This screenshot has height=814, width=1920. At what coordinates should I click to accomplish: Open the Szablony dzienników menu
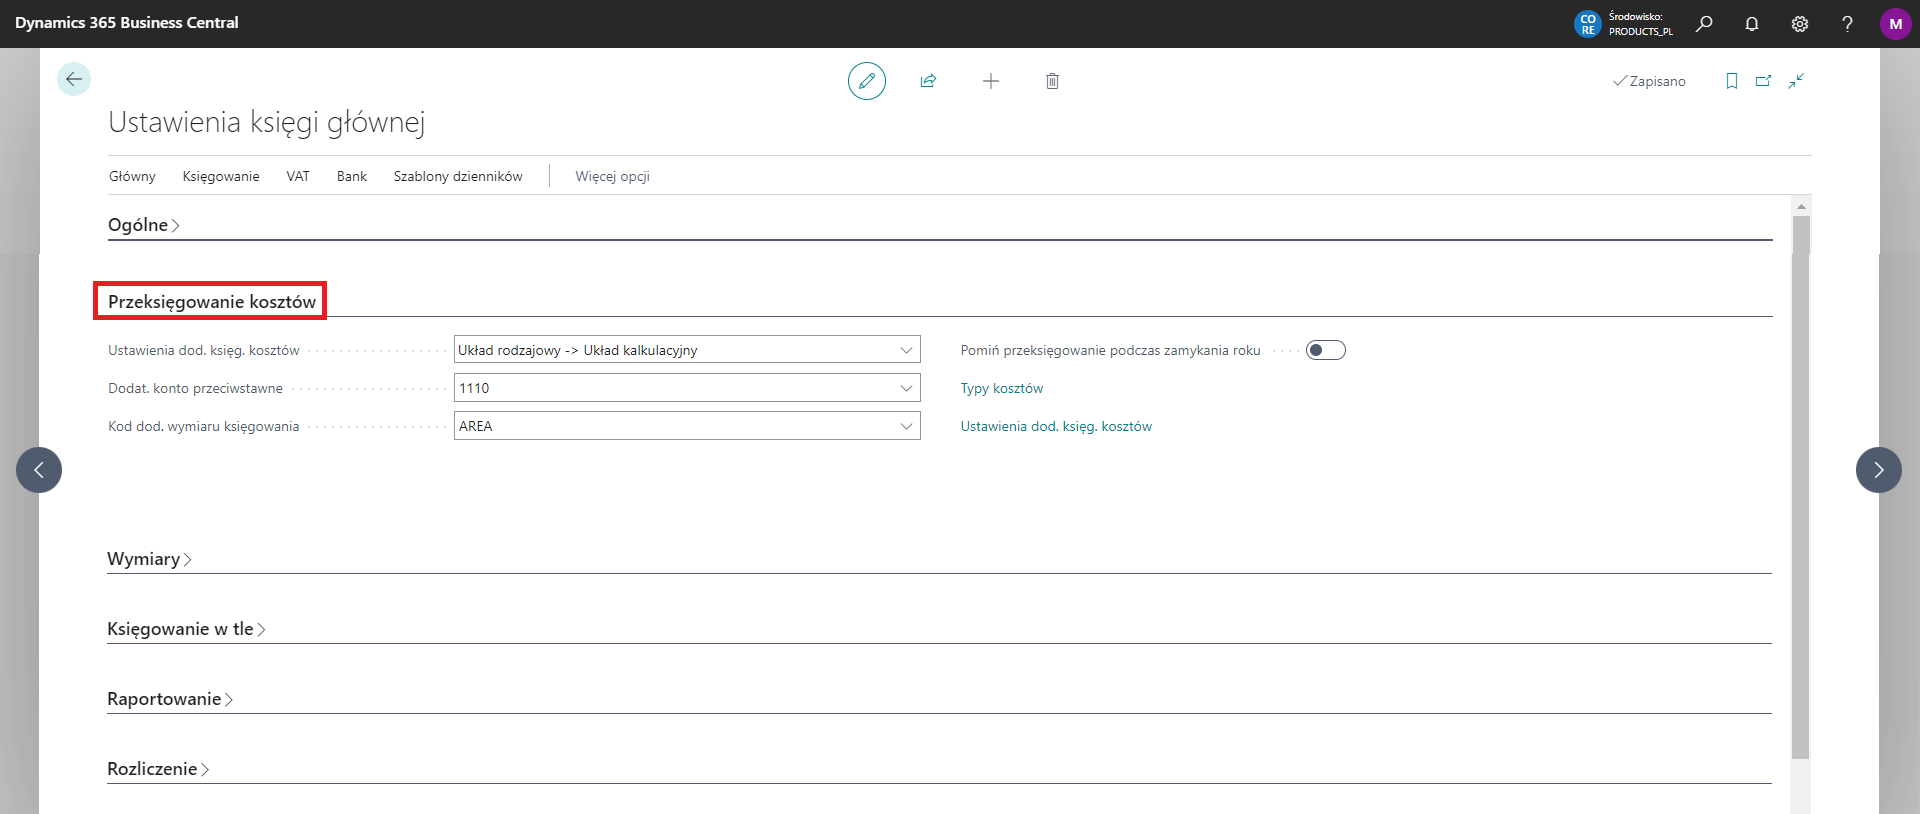click(458, 176)
